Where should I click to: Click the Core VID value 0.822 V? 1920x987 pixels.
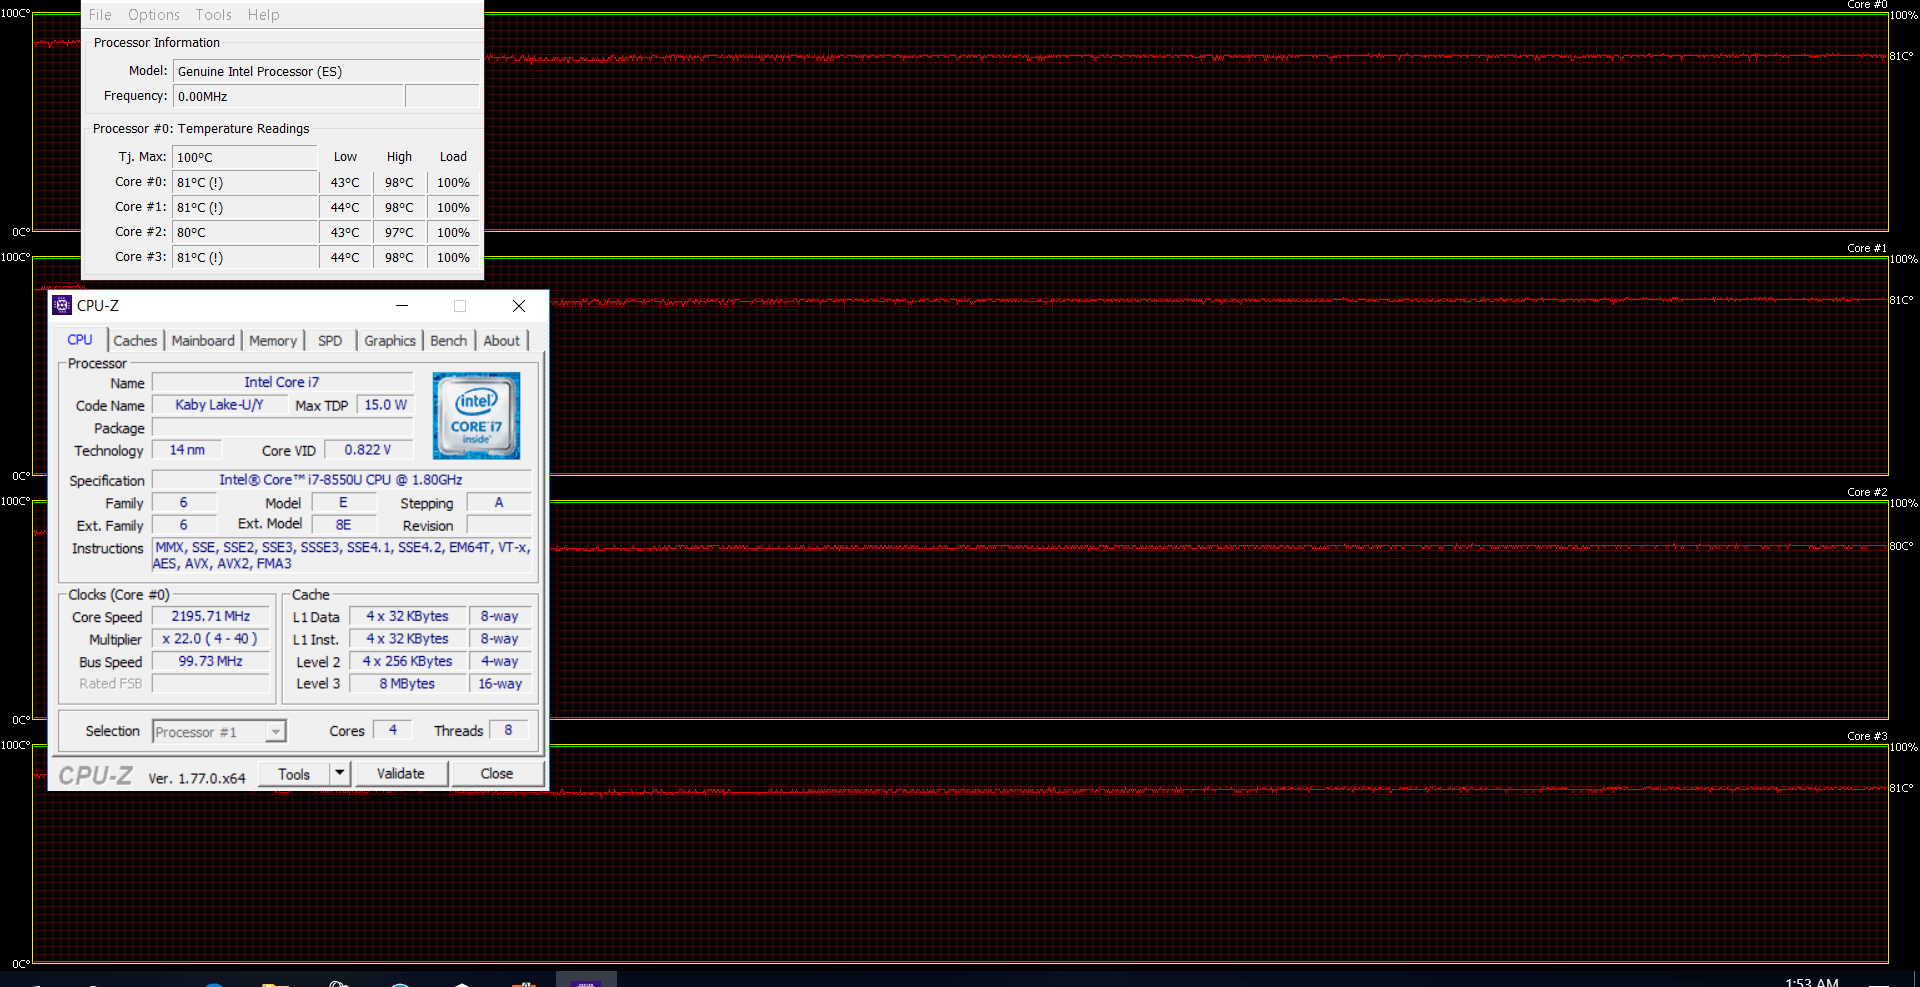368,450
